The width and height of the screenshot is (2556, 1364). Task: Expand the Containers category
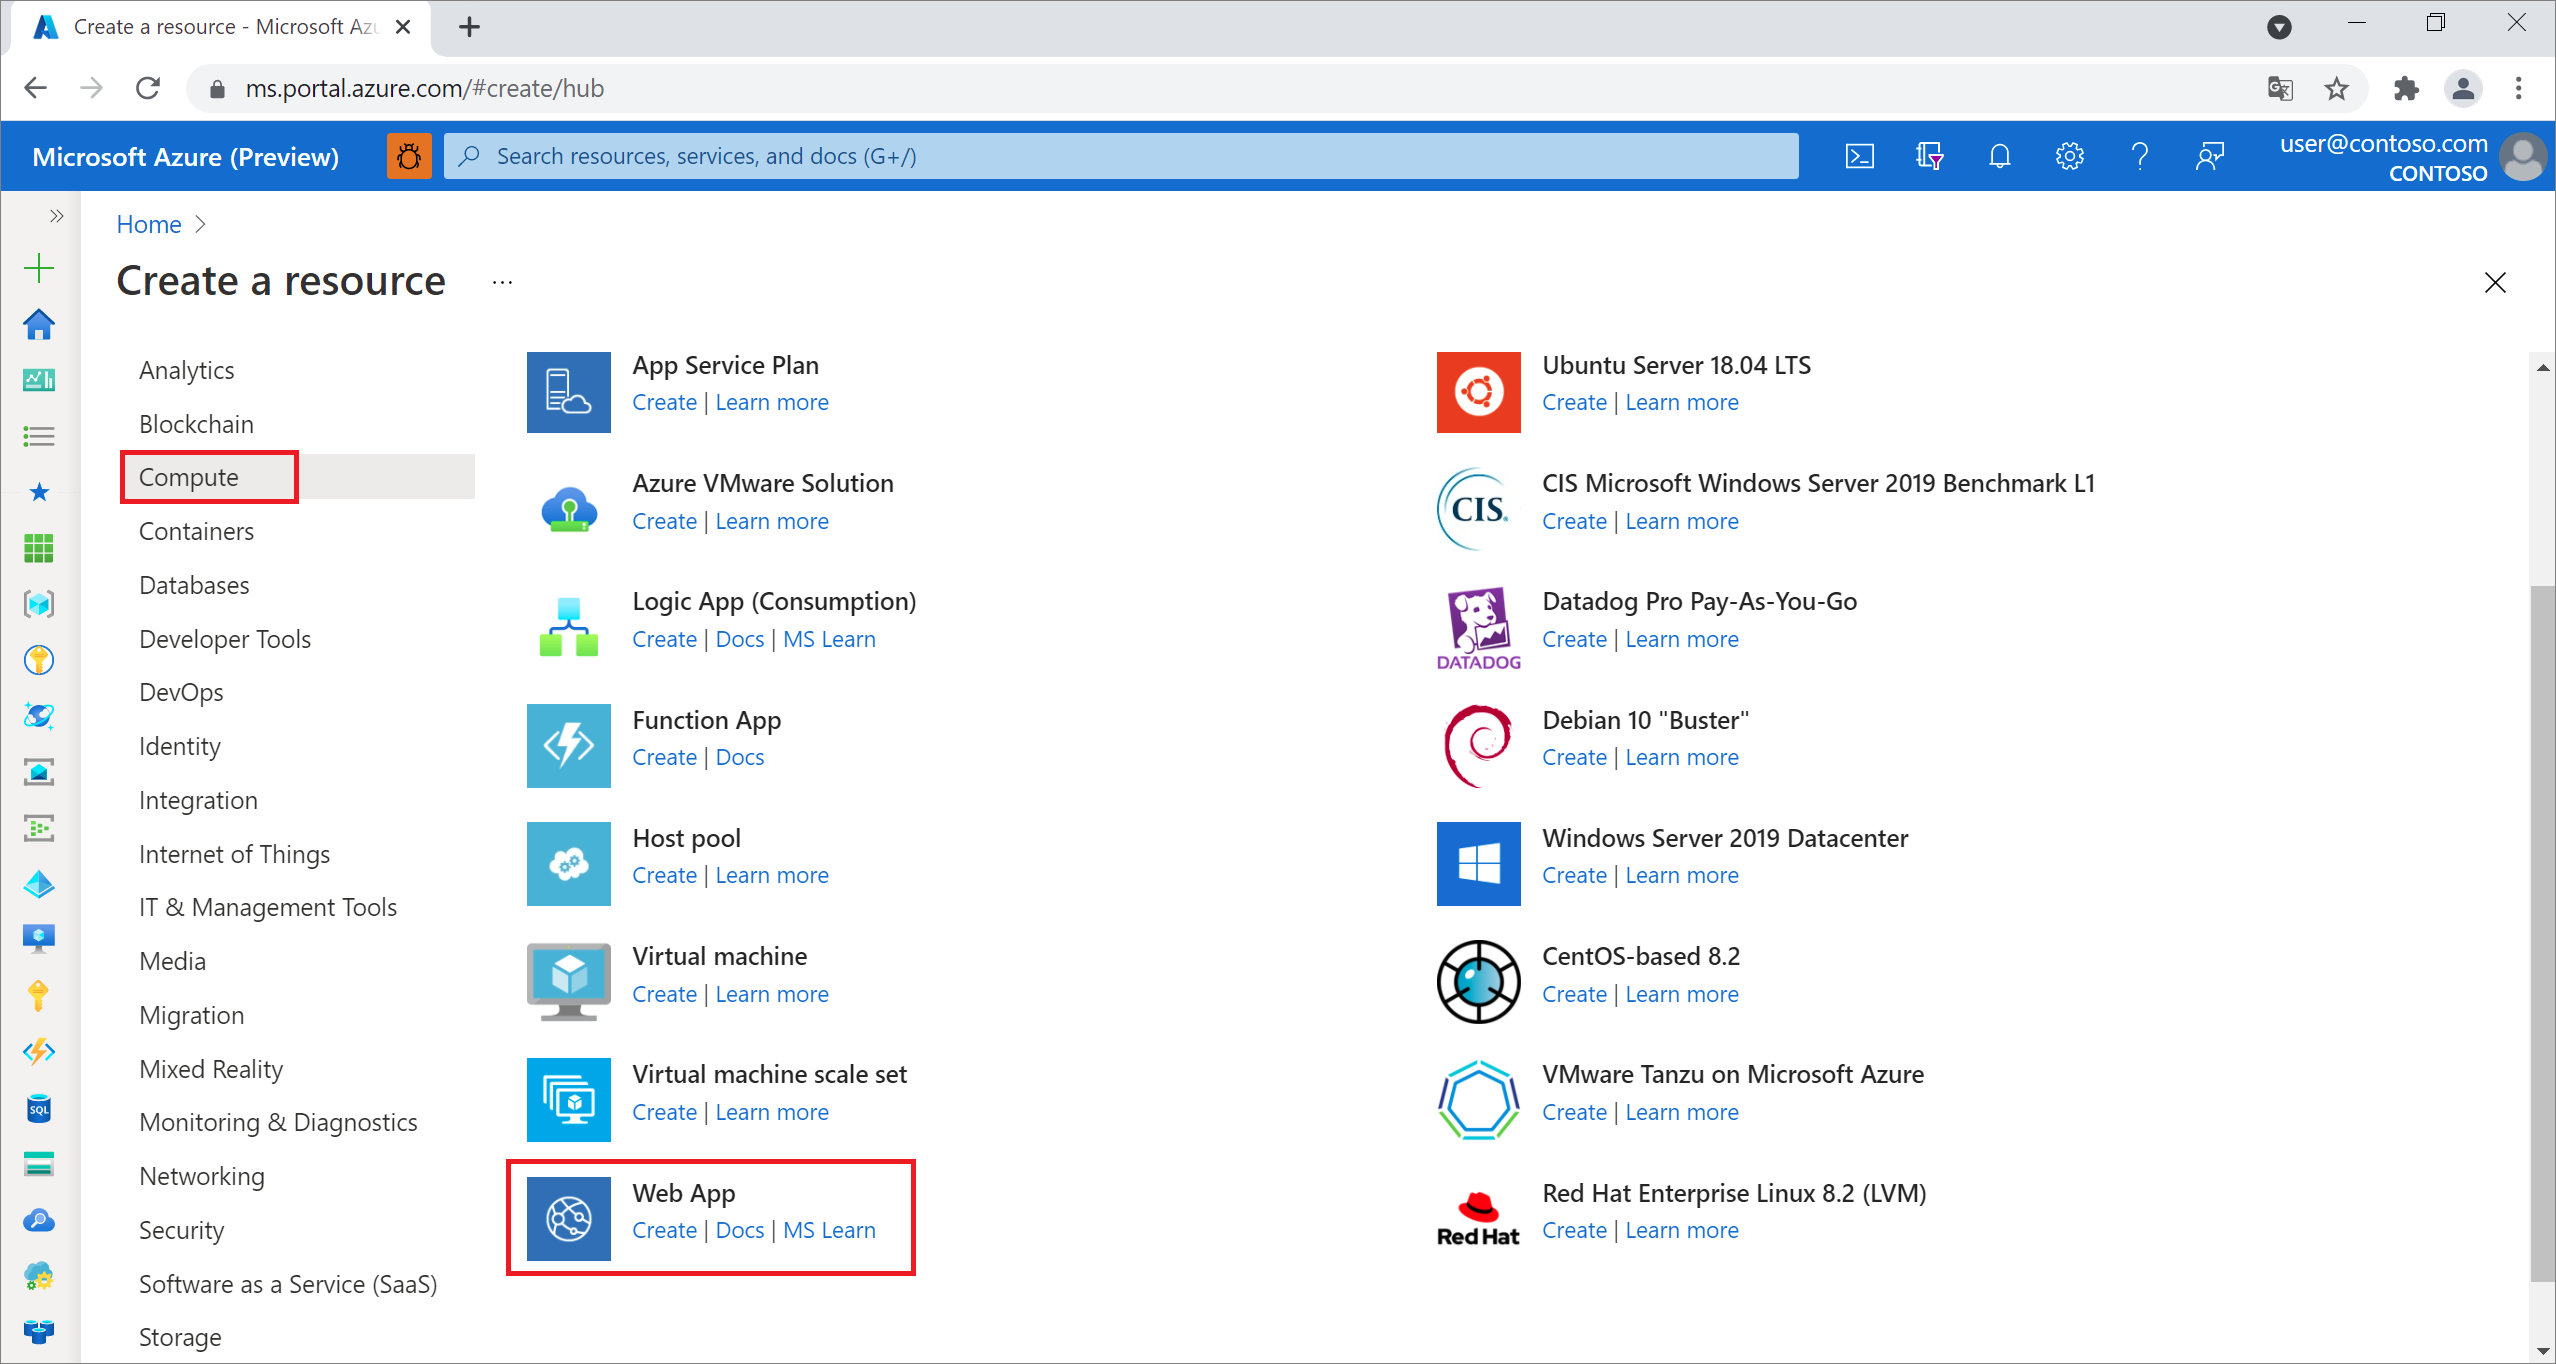click(196, 531)
